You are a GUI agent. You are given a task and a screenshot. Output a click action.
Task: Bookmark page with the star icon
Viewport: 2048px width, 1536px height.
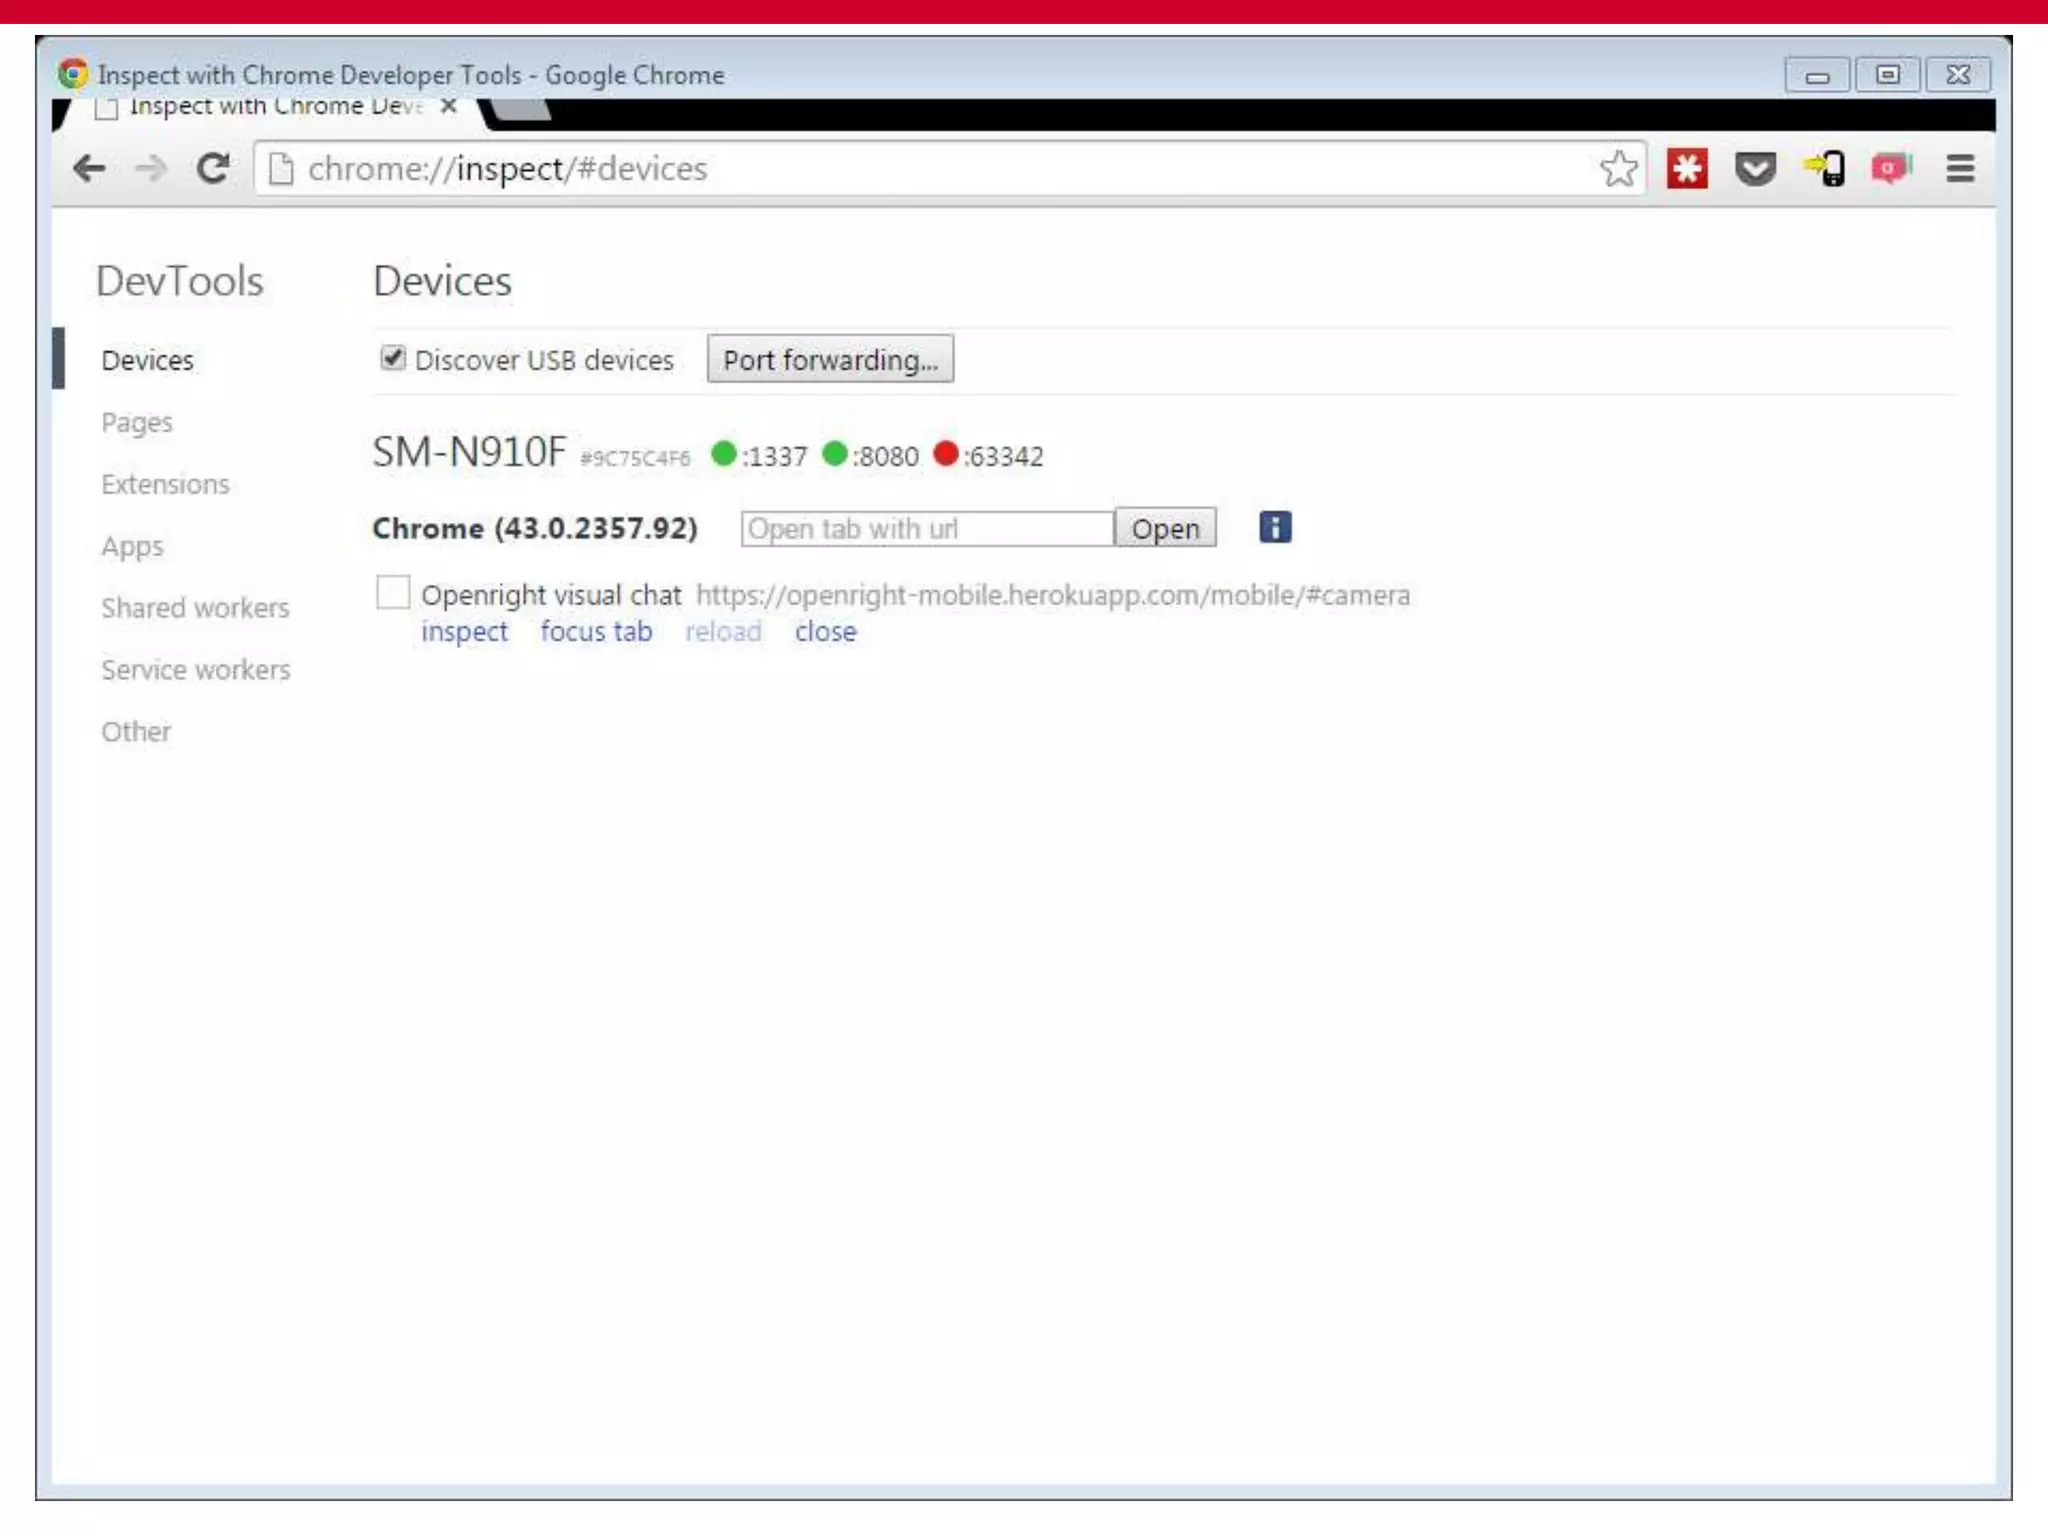coord(1618,168)
